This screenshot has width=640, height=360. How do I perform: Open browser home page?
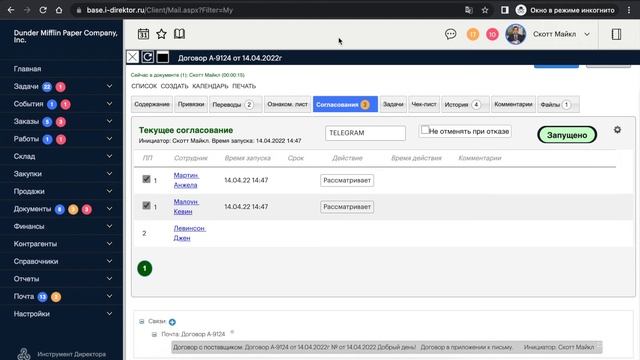(x=59, y=10)
